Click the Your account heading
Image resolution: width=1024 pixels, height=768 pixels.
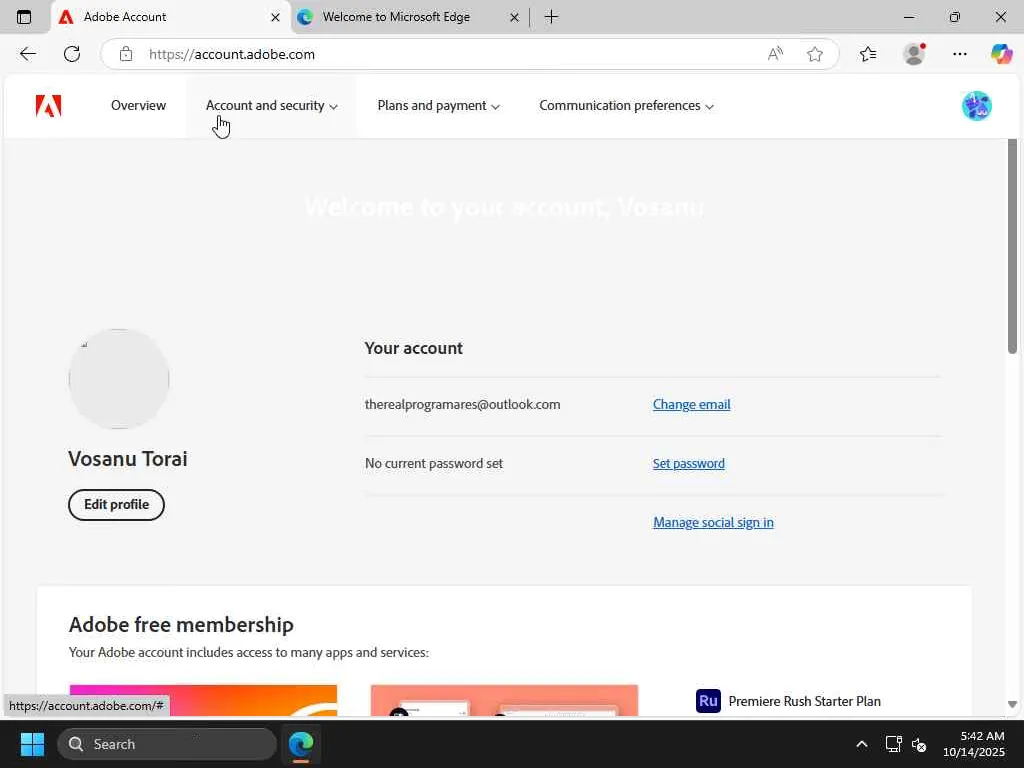tap(413, 348)
